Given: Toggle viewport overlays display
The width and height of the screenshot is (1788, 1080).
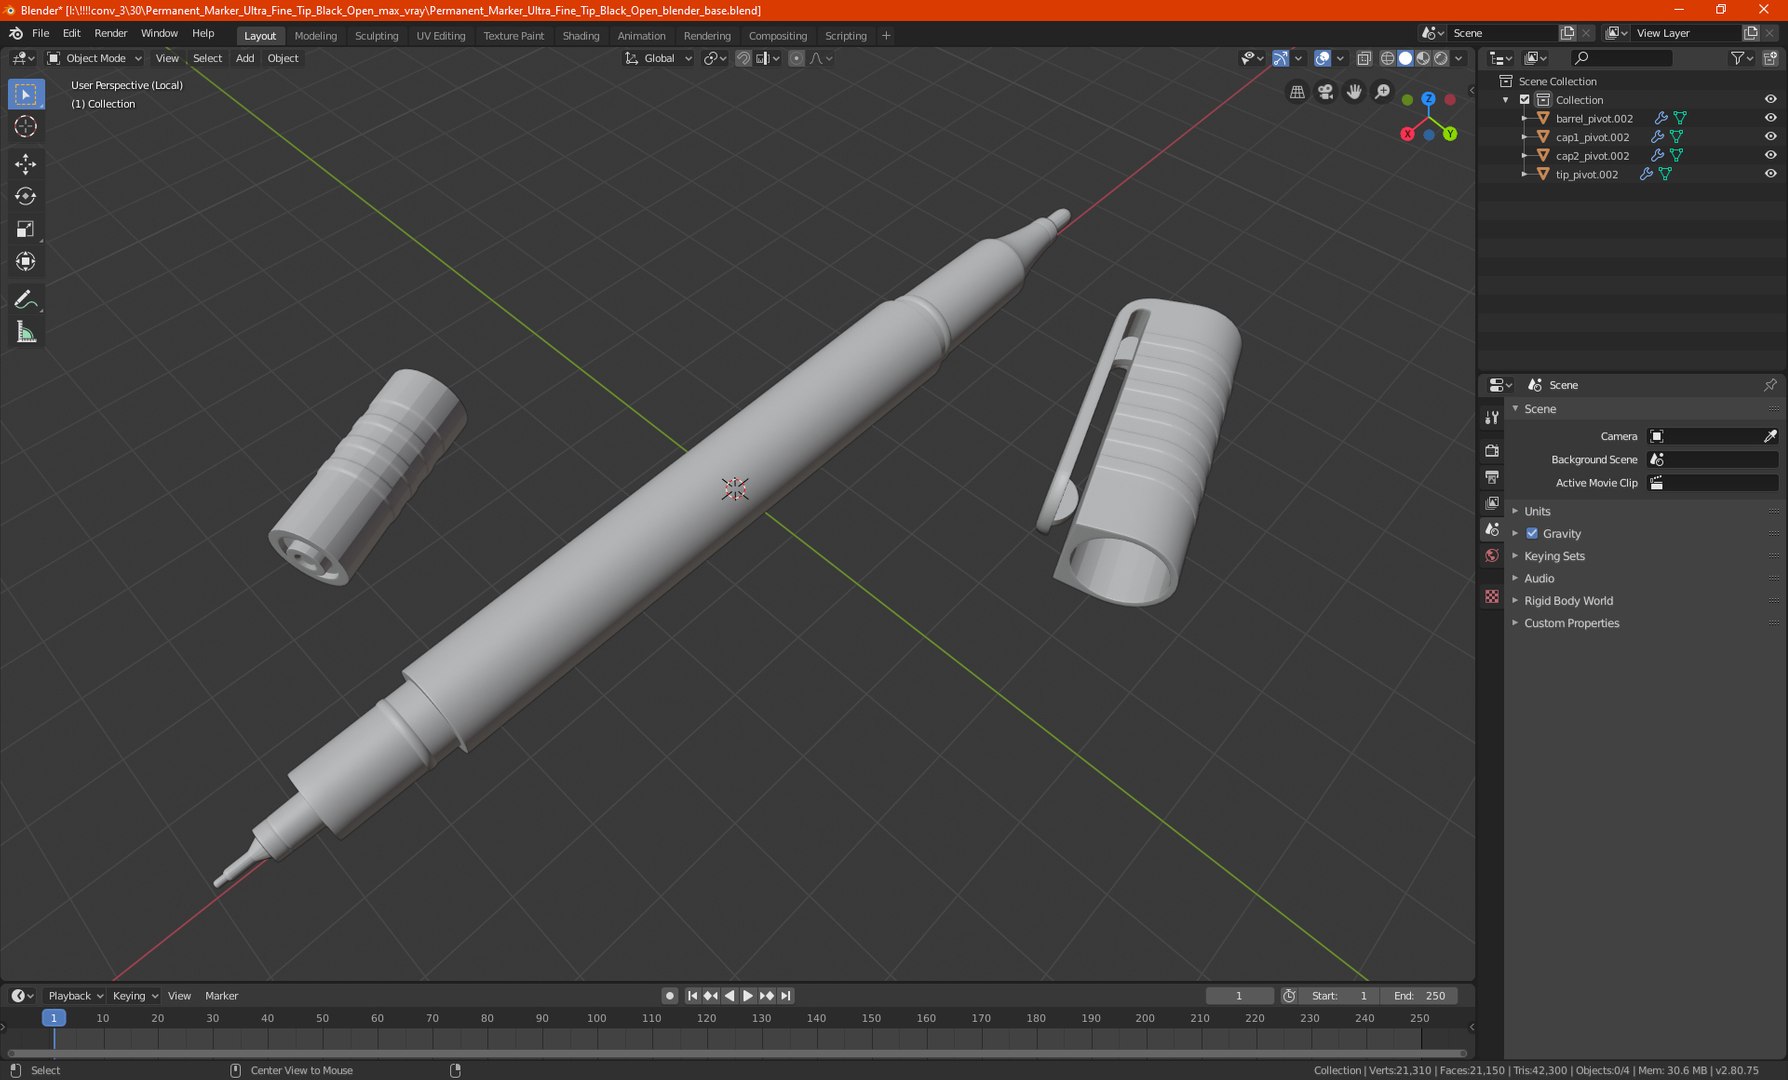Looking at the screenshot, I should tap(1322, 58).
